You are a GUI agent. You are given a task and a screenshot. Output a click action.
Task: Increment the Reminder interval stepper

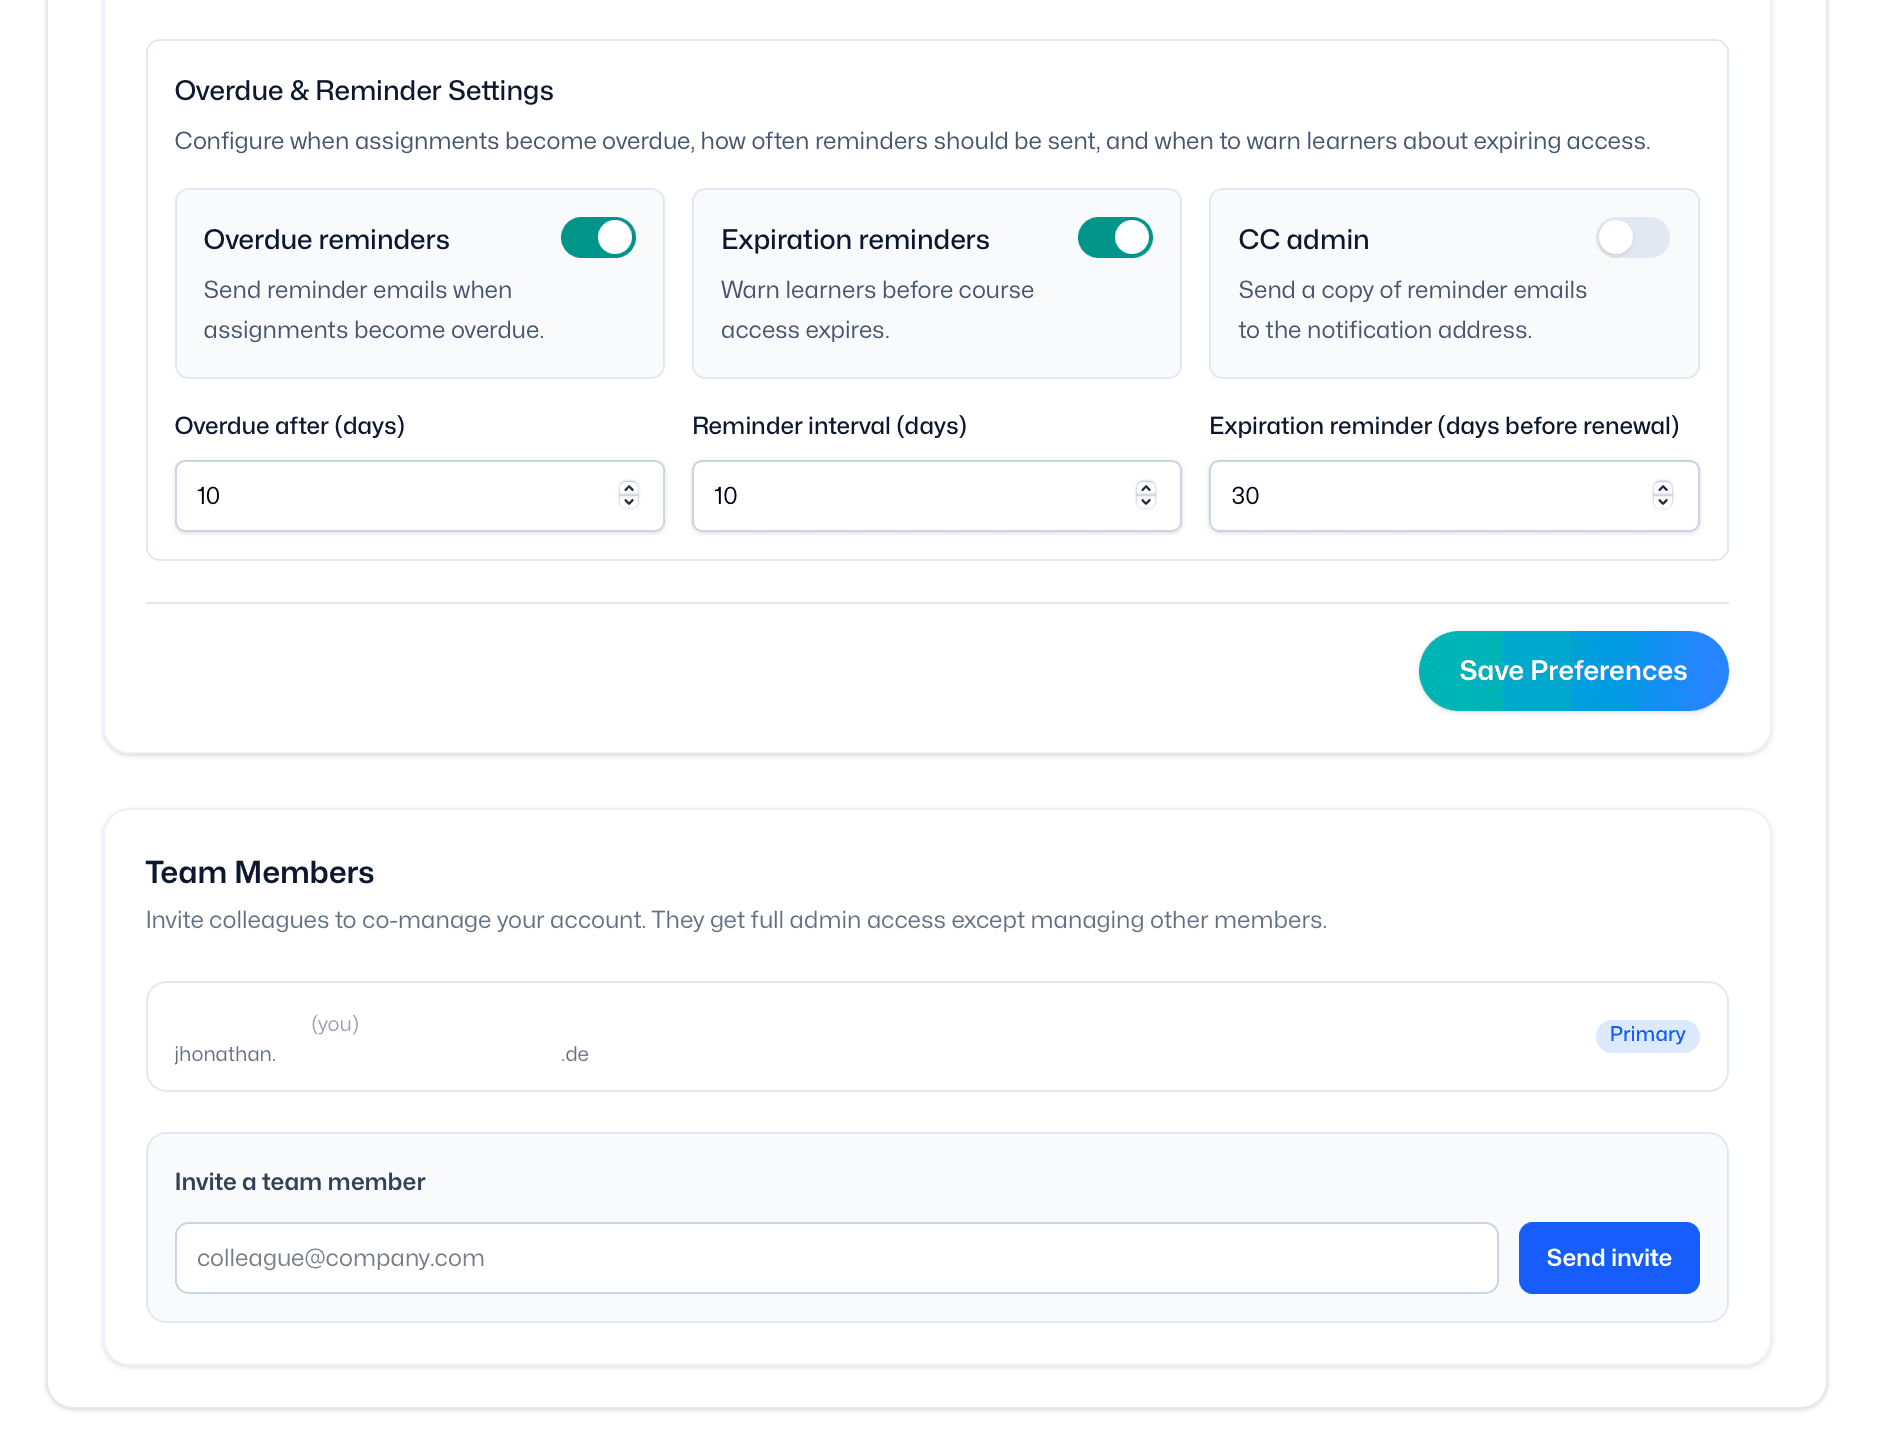1146,489
